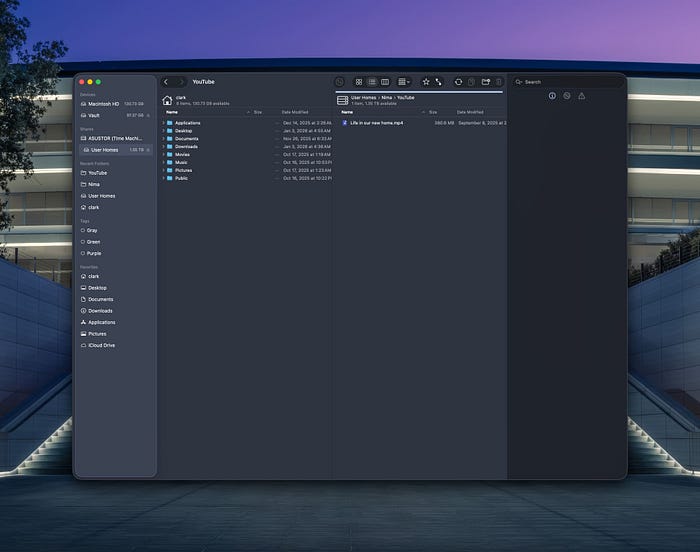Click the Sync arrows toolbar icon
Screen dimensions: 700x552
(x=458, y=82)
